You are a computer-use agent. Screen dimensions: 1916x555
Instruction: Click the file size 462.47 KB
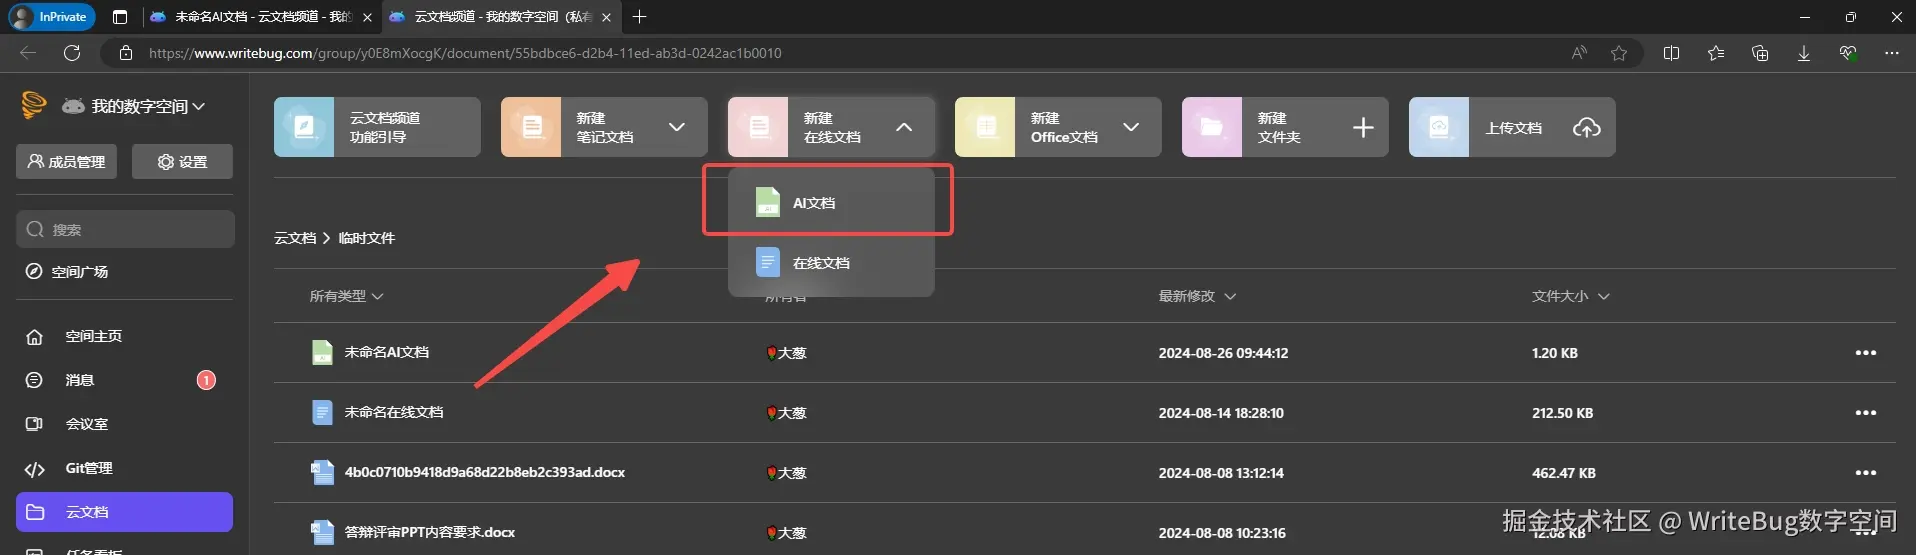(1564, 473)
